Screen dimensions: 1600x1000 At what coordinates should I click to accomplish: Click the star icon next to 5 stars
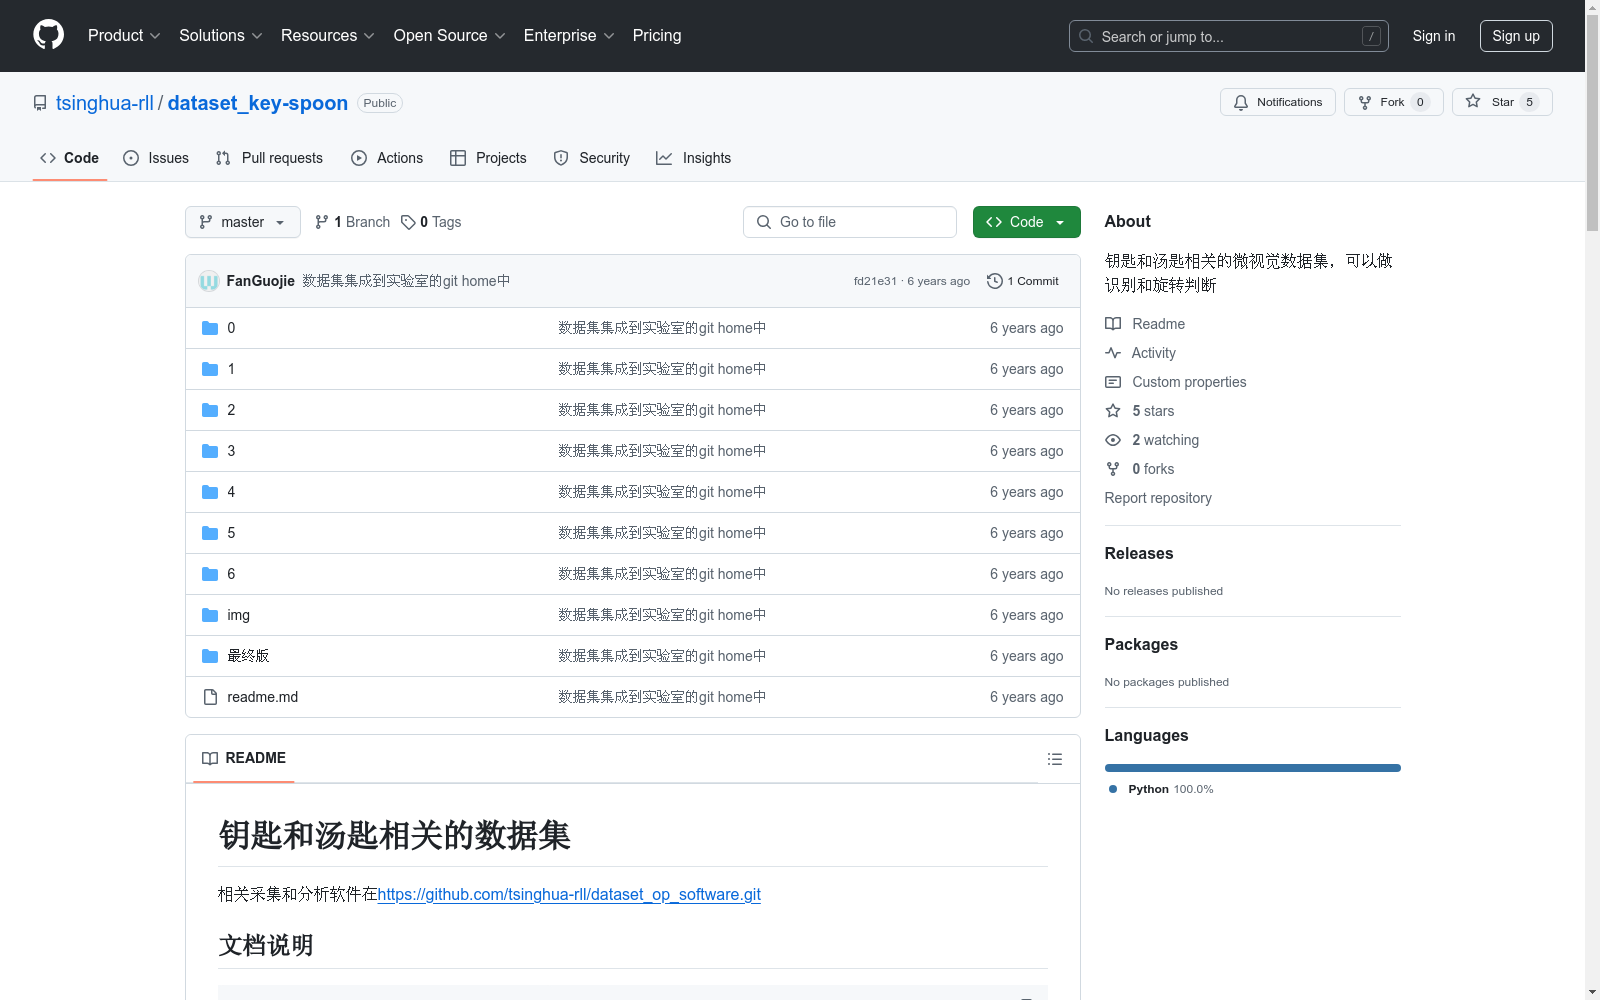(x=1113, y=411)
